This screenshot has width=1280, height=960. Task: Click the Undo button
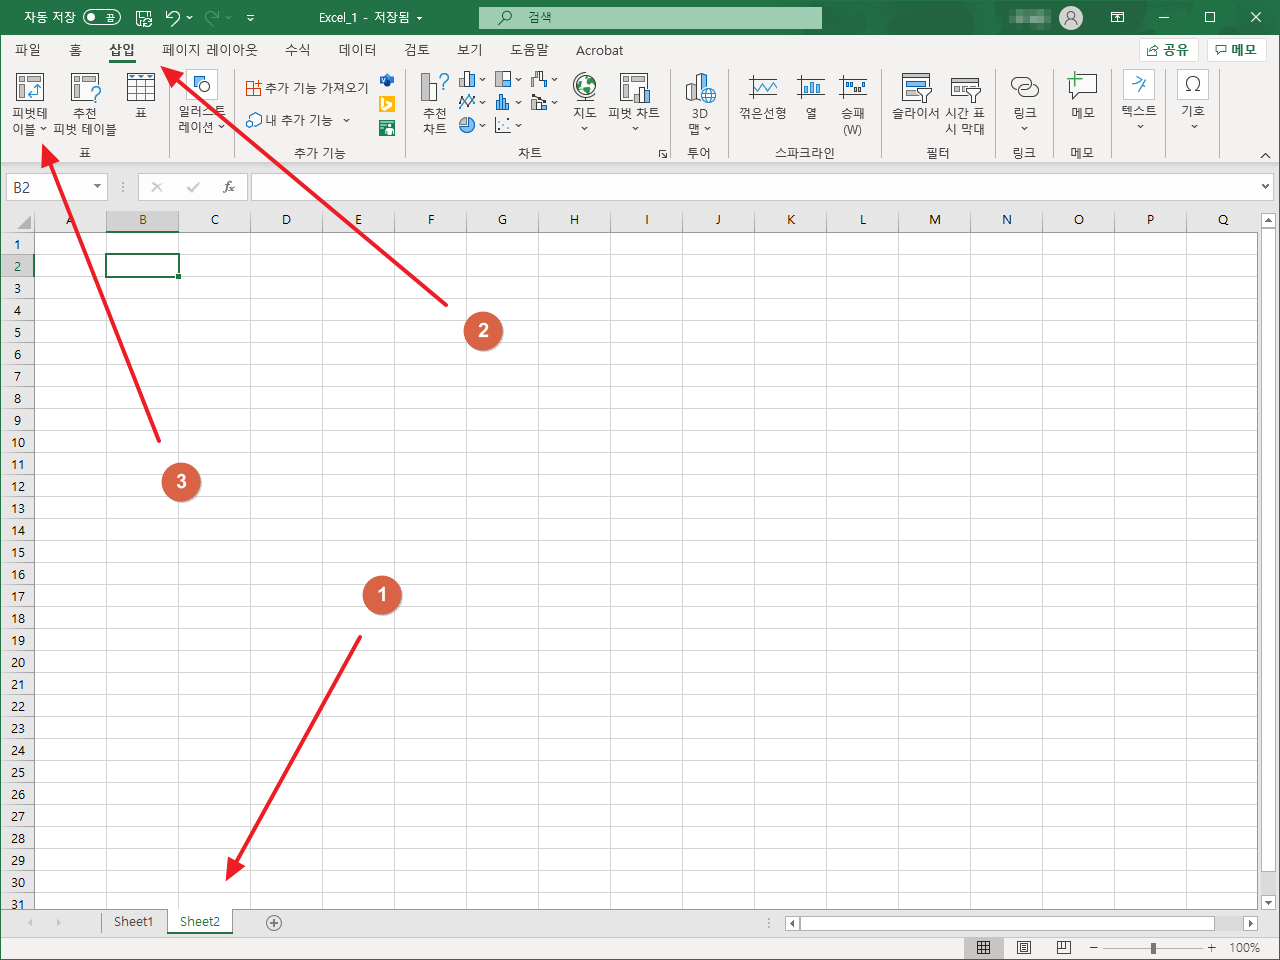click(172, 17)
